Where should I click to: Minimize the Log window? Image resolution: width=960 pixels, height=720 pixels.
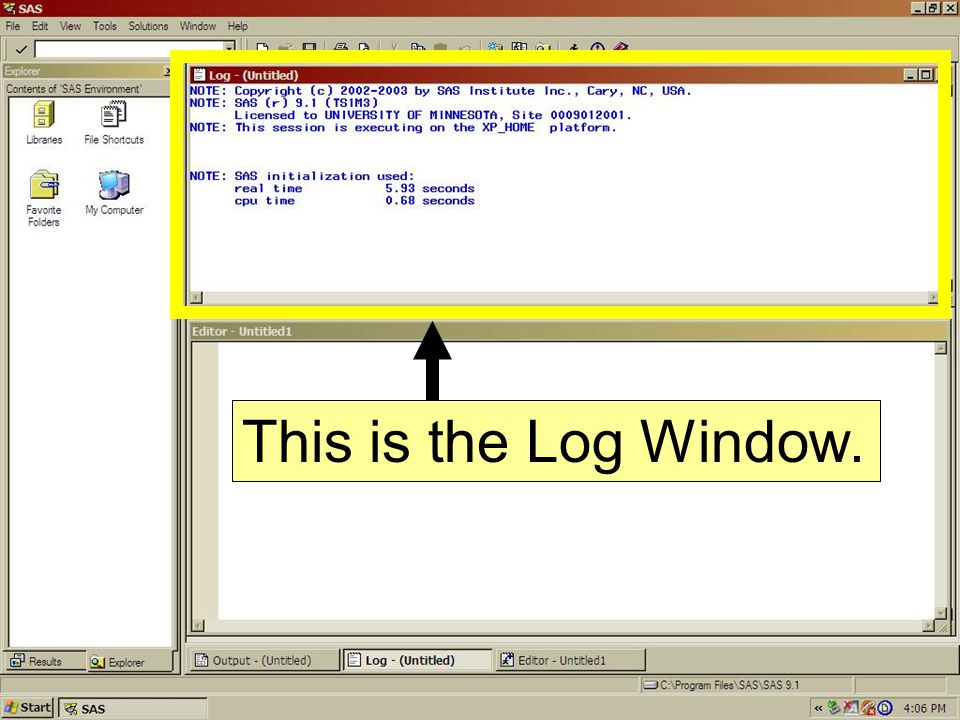911,75
